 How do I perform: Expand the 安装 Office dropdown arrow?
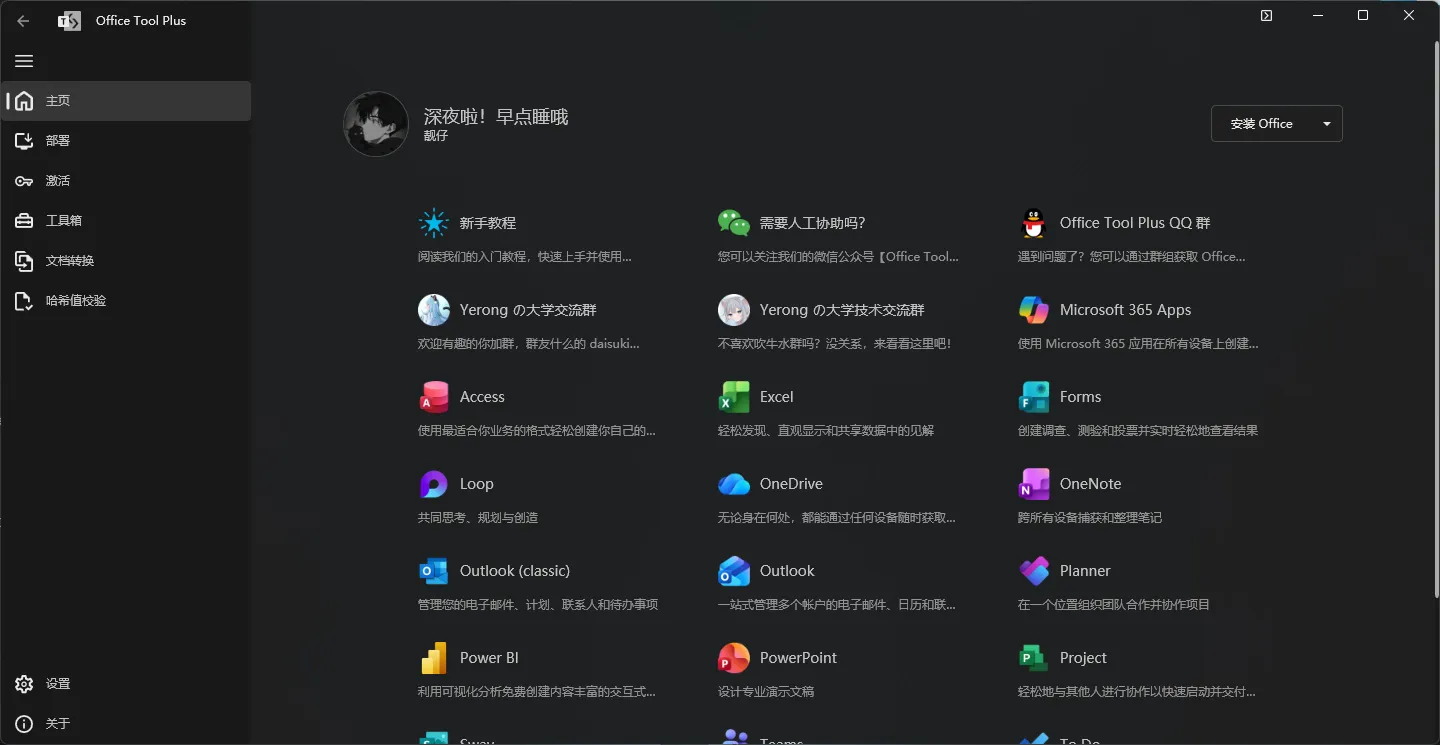(1327, 124)
